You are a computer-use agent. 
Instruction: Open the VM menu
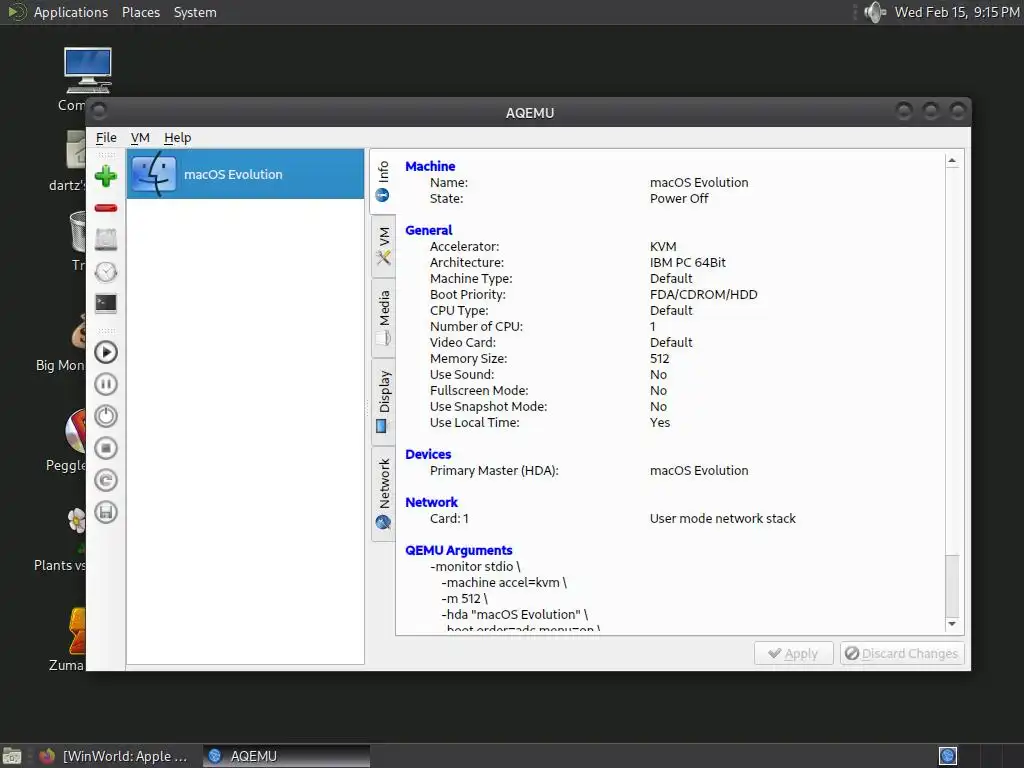pyautogui.click(x=140, y=138)
